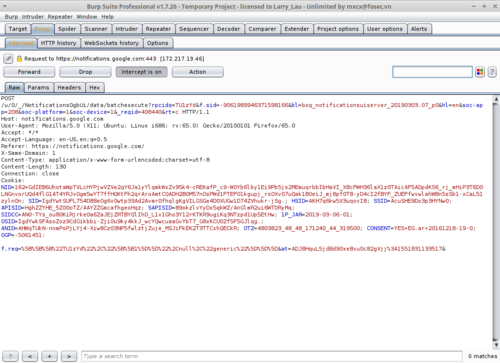This screenshot has width=500, height=363.
Task: Click the 'Type a search term' field
Action: pyautogui.click(x=272, y=356)
